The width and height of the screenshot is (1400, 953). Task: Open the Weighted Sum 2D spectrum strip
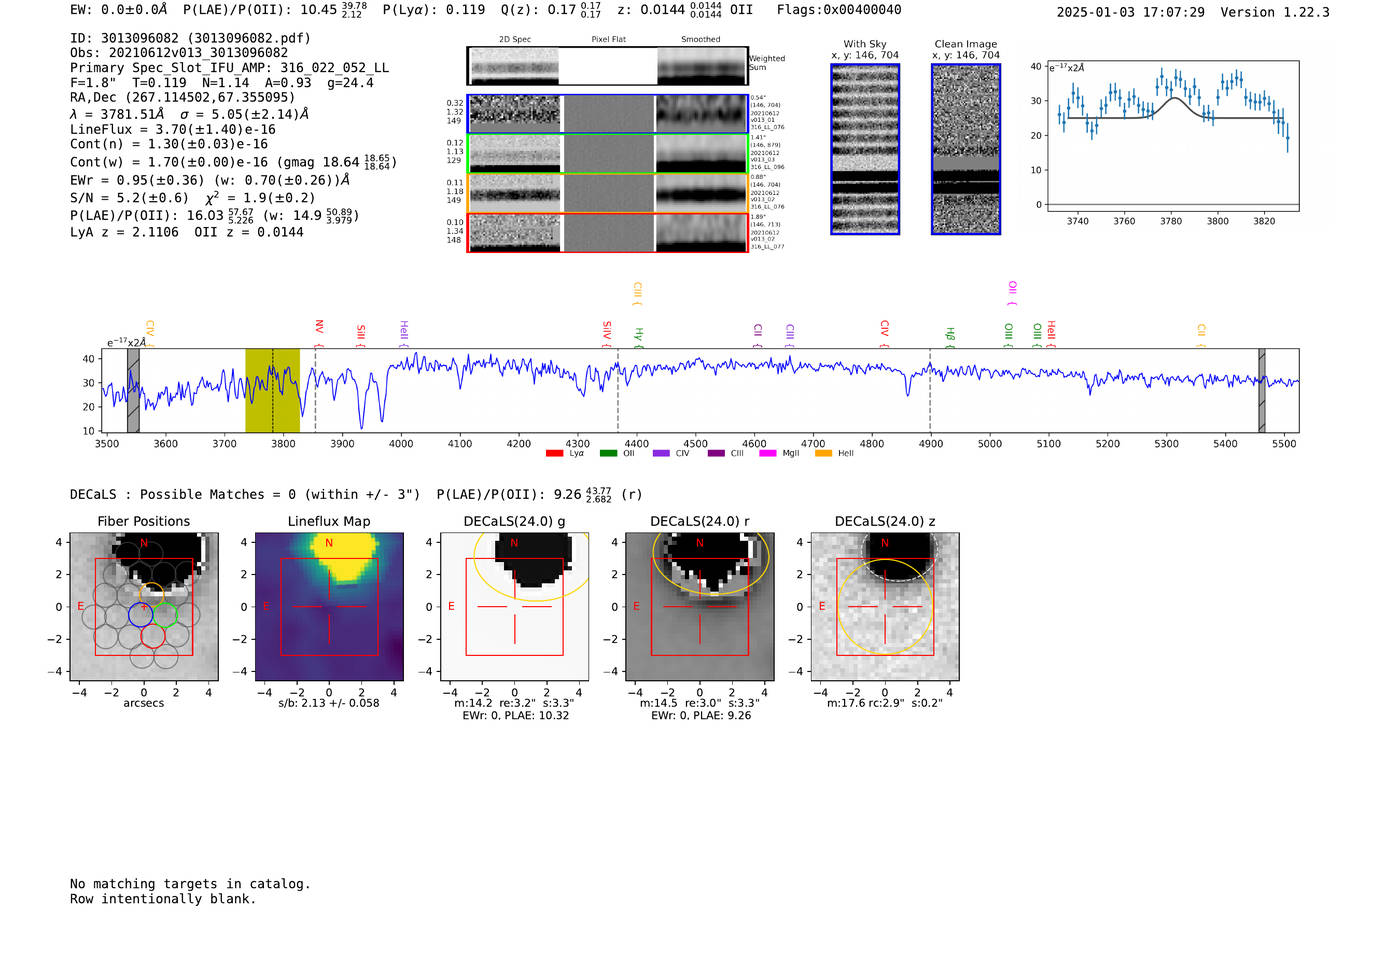click(x=607, y=66)
